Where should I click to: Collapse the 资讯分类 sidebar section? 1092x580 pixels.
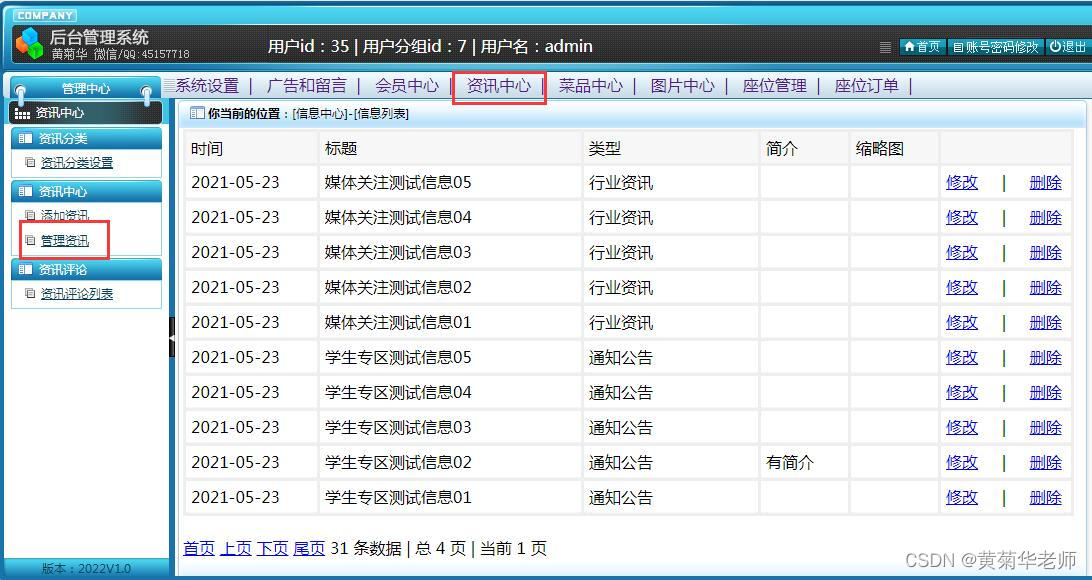(86, 139)
